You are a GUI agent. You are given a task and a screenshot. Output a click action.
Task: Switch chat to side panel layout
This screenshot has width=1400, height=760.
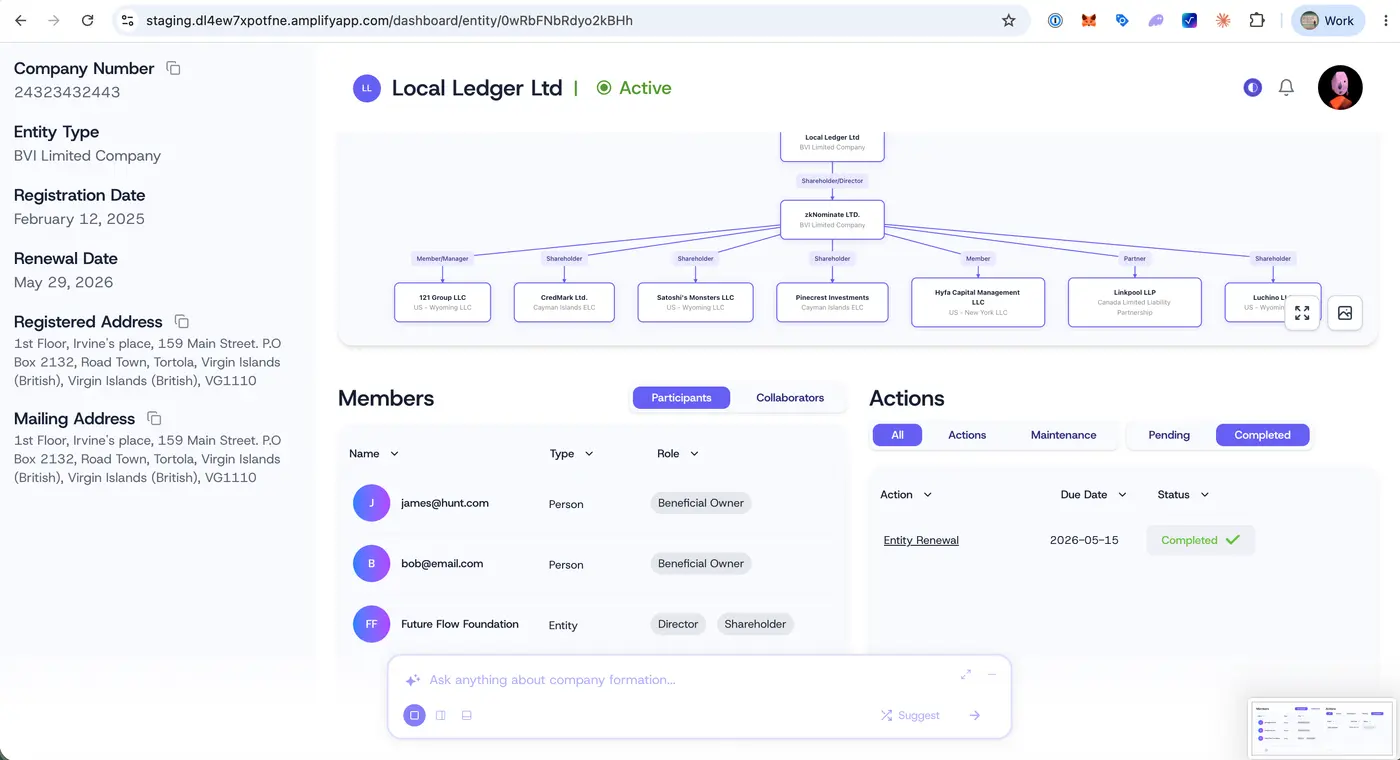440,715
